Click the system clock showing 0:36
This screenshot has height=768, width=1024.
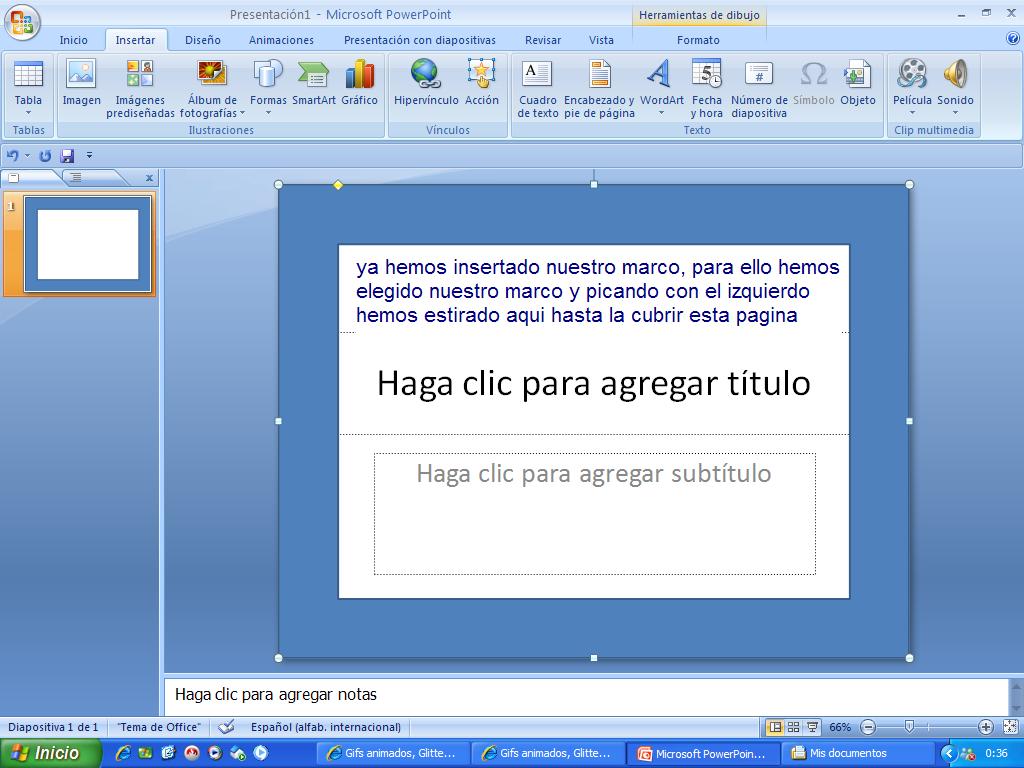(x=996, y=753)
